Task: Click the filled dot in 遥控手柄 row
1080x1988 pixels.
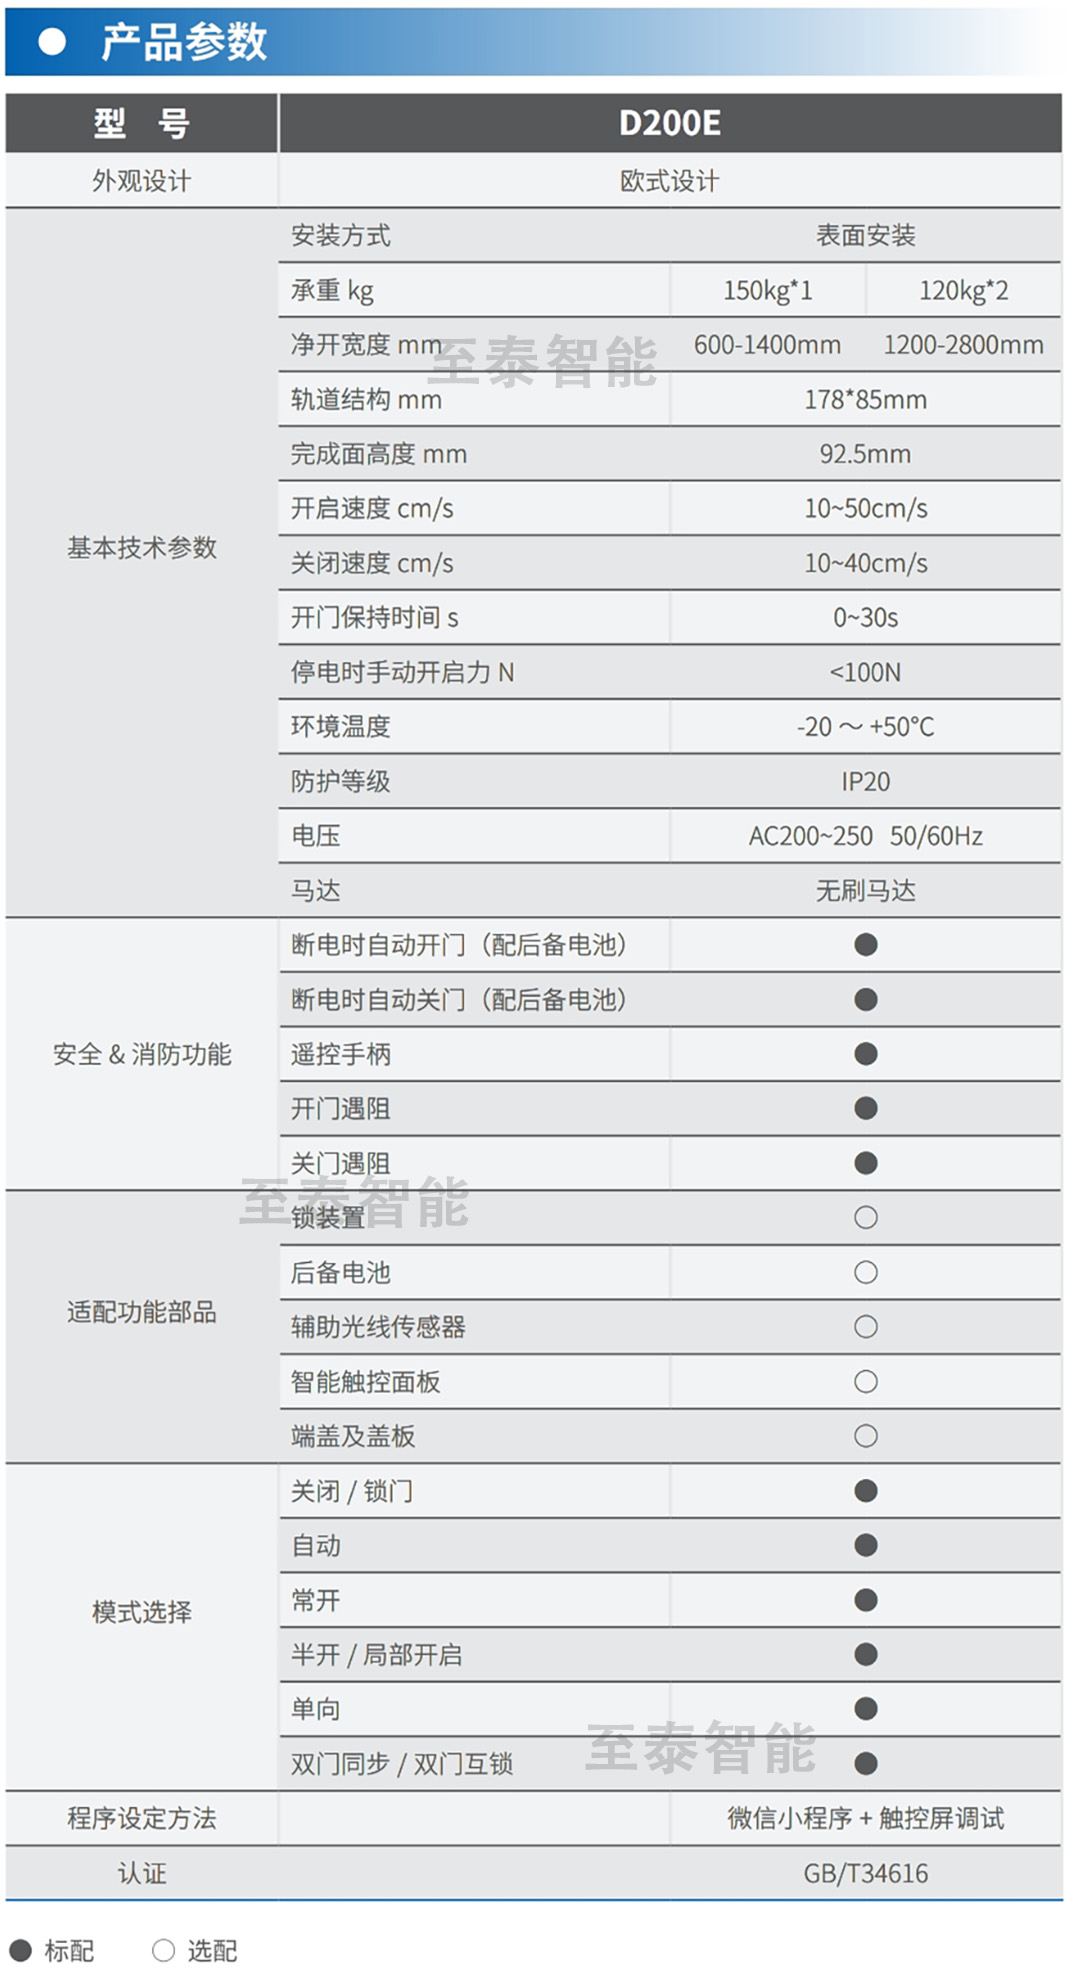Action: pyautogui.click(x=866, y=1054)
